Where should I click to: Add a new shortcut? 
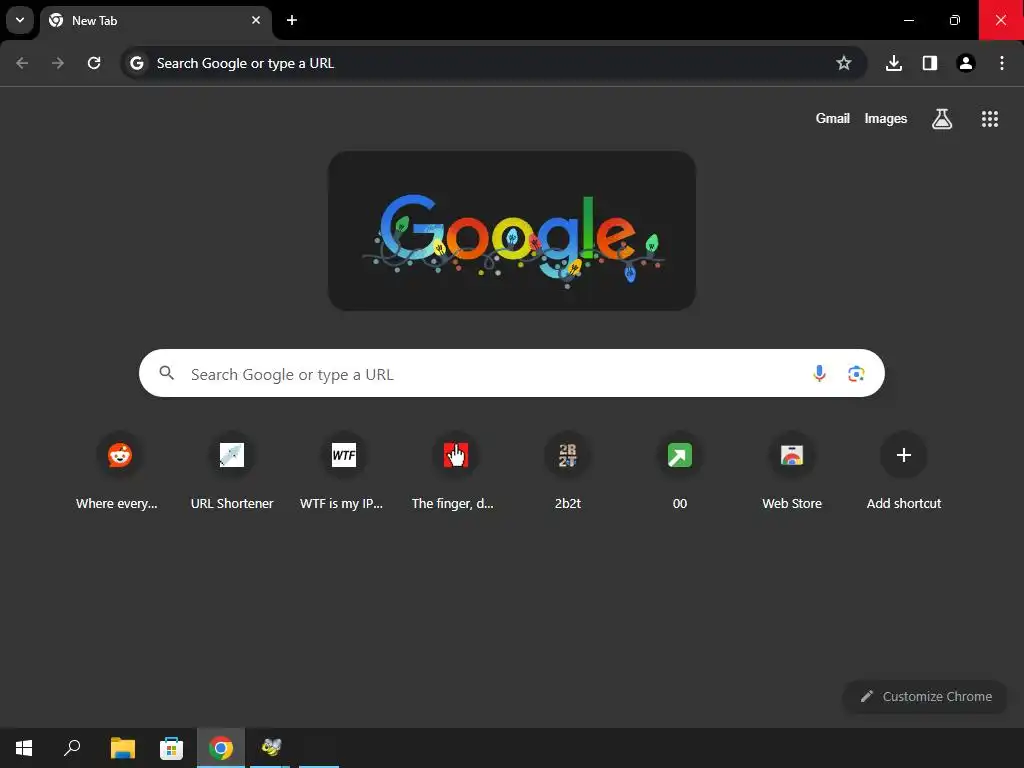click(904, 455)
